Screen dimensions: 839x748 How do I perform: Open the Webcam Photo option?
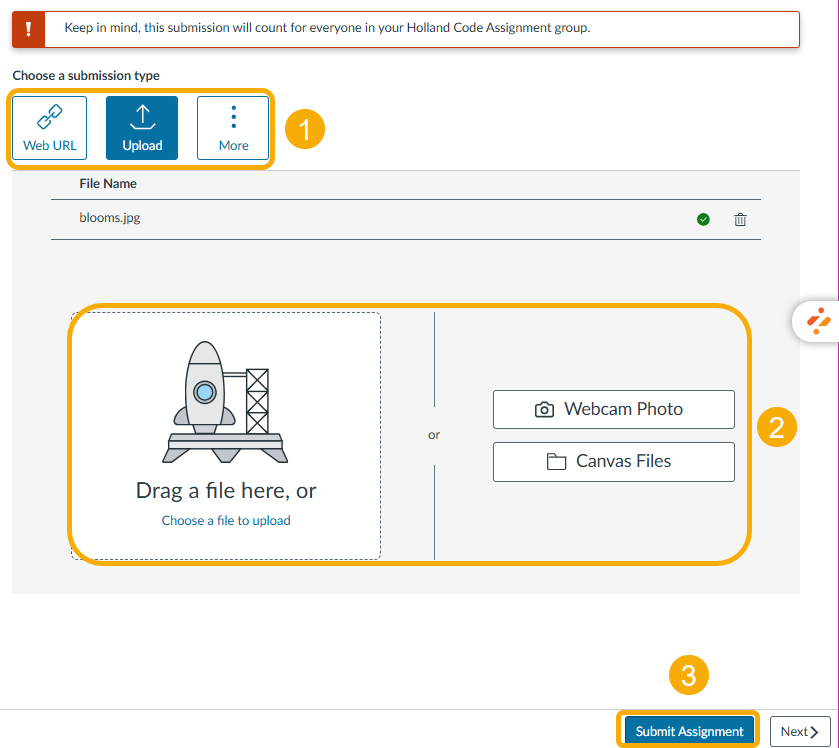(613, 409)
